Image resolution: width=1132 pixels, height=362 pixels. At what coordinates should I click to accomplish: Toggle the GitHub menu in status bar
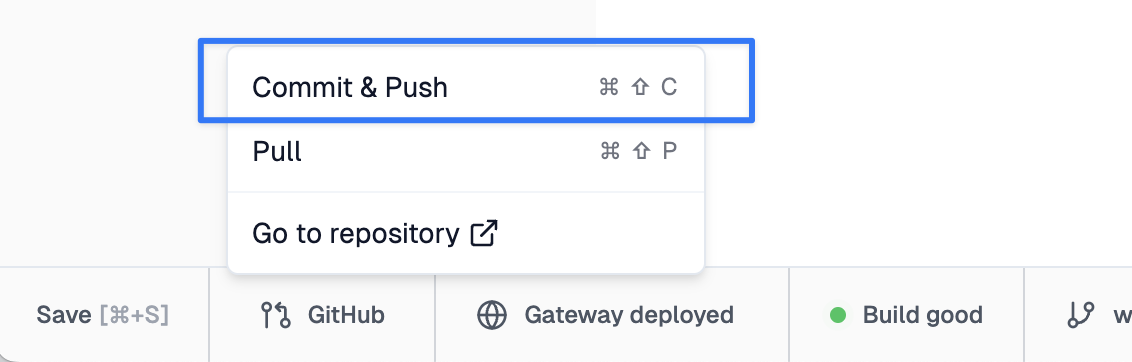322,315
